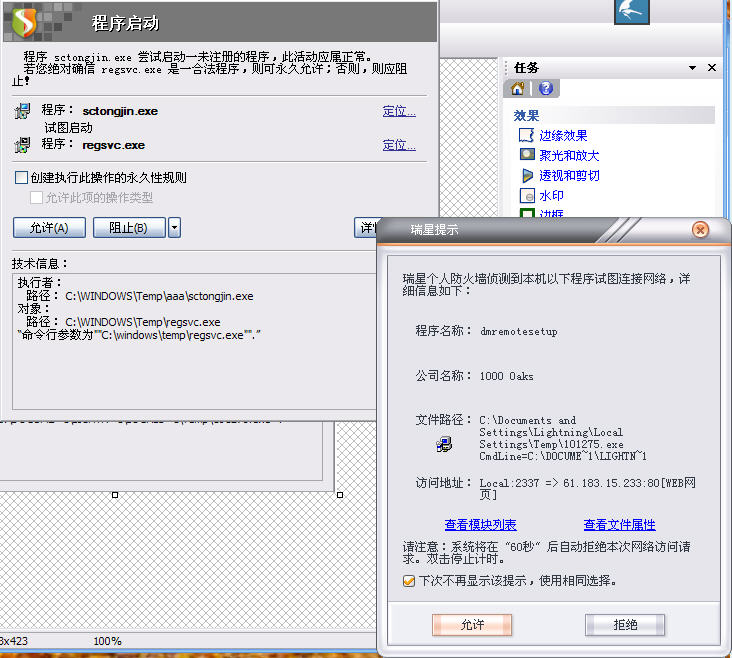Click the bottom-middle selection handle on canvas
Viewport: 732px width, 658px height.
click(x=115, y=495)
